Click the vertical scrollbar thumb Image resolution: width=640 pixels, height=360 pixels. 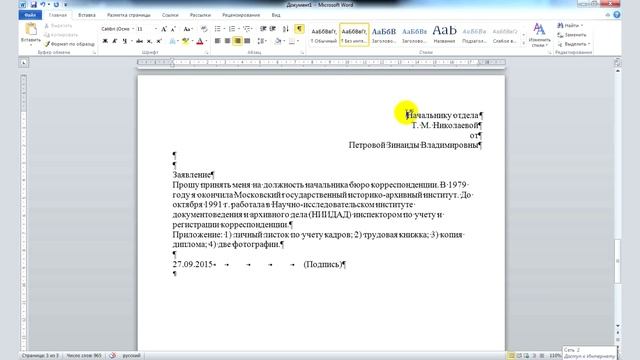click(x=618, y=261)
